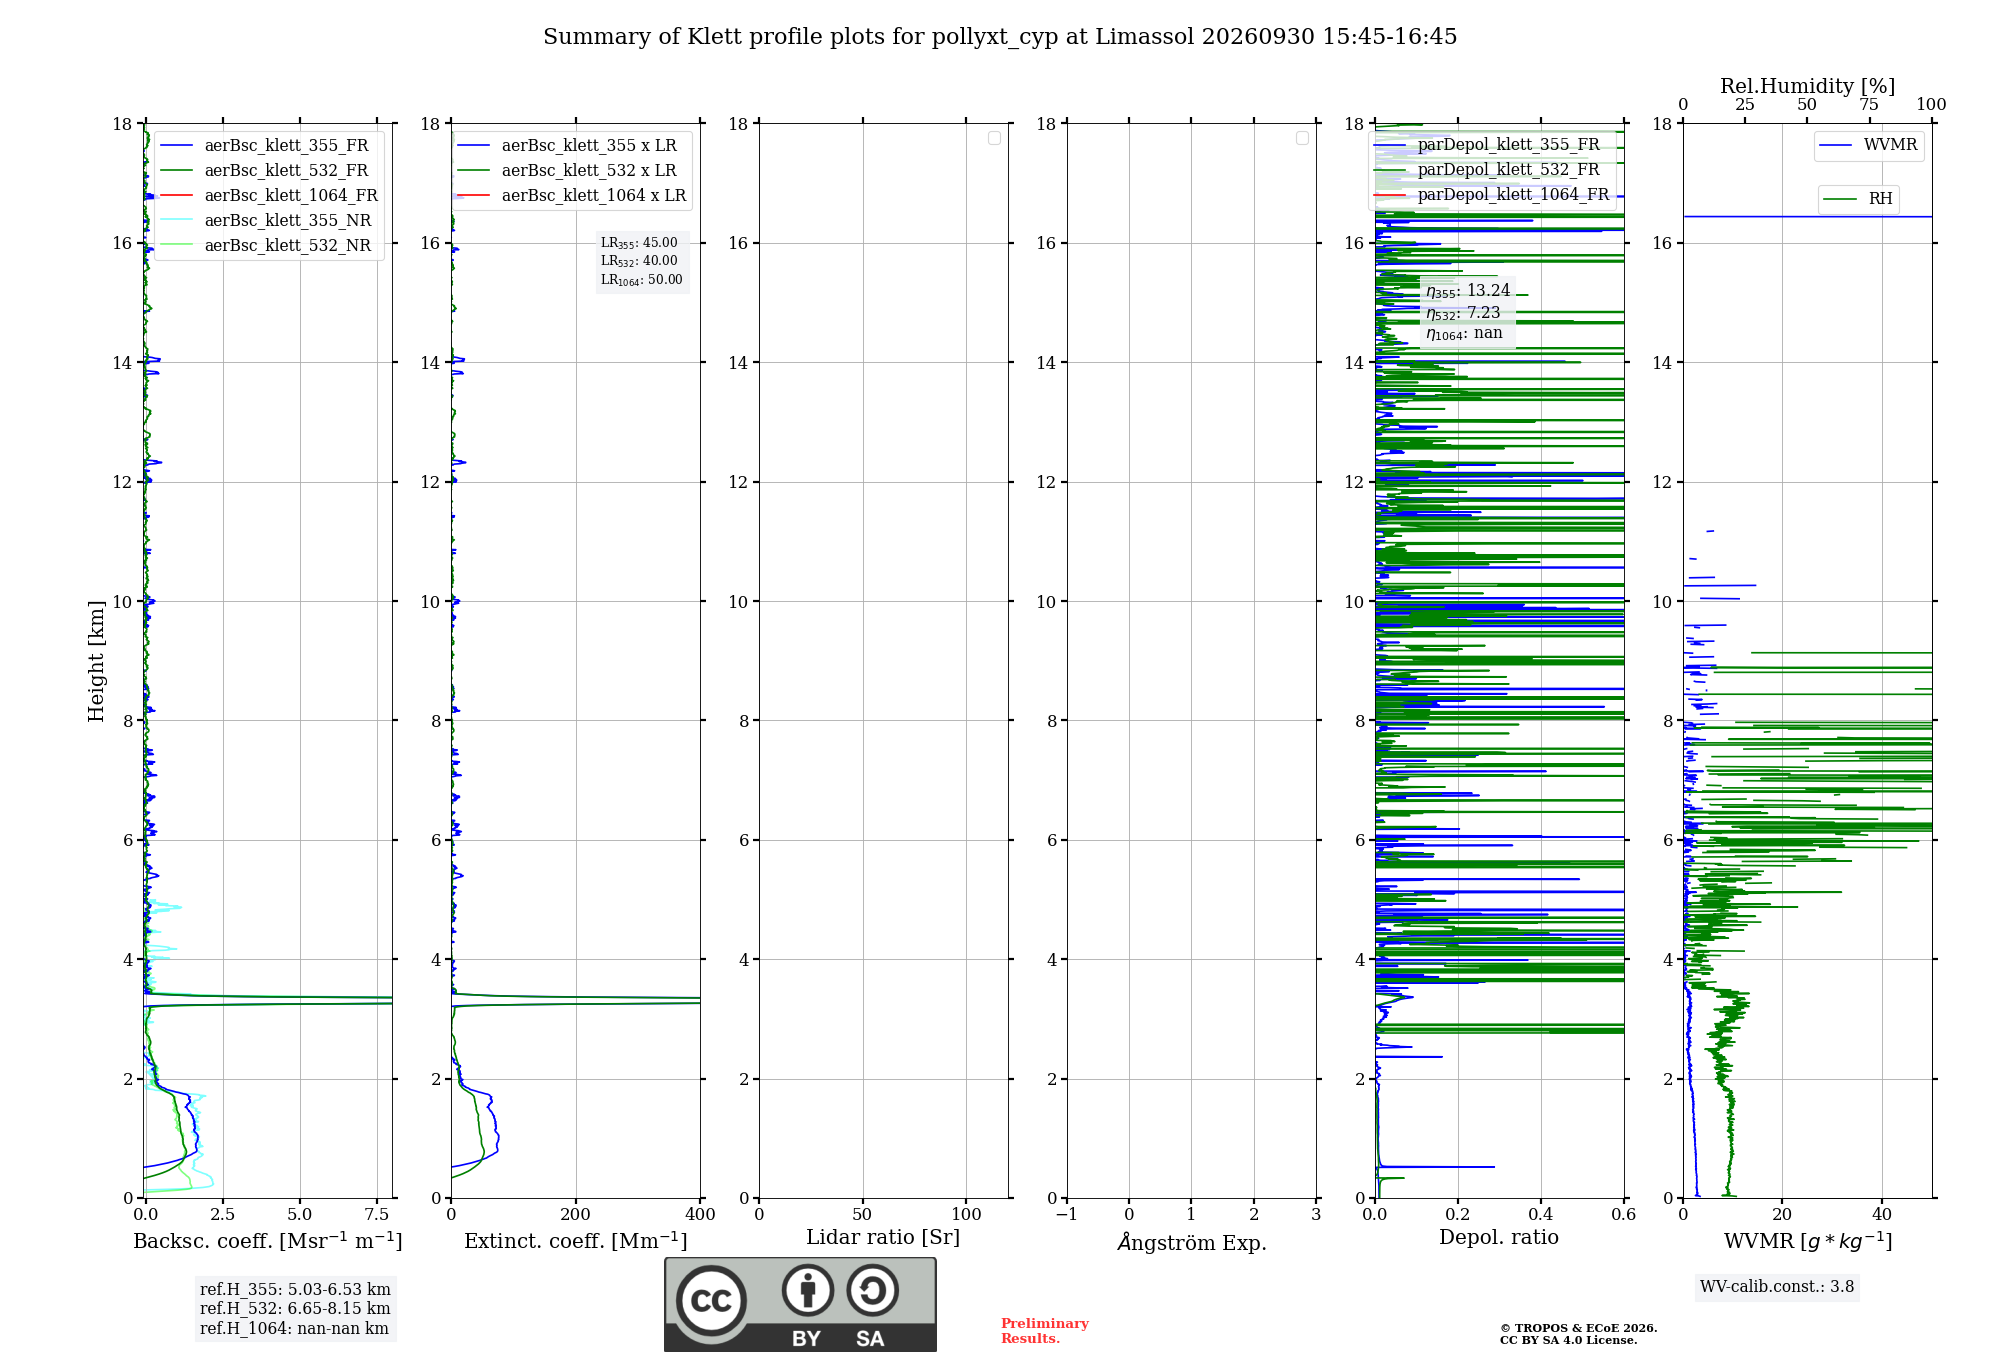The height and width of the screenshot is (1360, 2000).
Task: Click the parDepol_klett_532_FR legend entry
Action: pos(1488,170)
